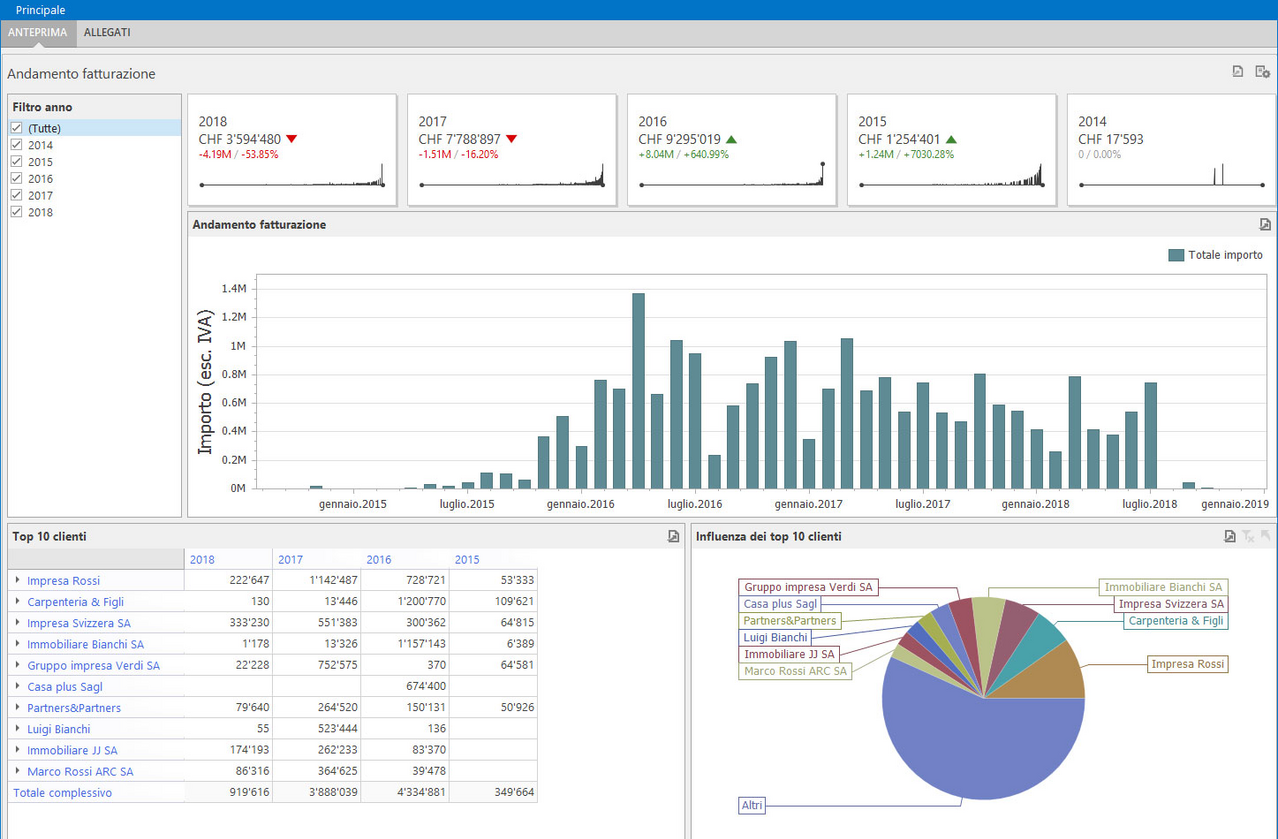The height and width of the screenshot is (839, 1278).
Task: Expand the Carpenteria & Figli row
Action: pos(18,601)
